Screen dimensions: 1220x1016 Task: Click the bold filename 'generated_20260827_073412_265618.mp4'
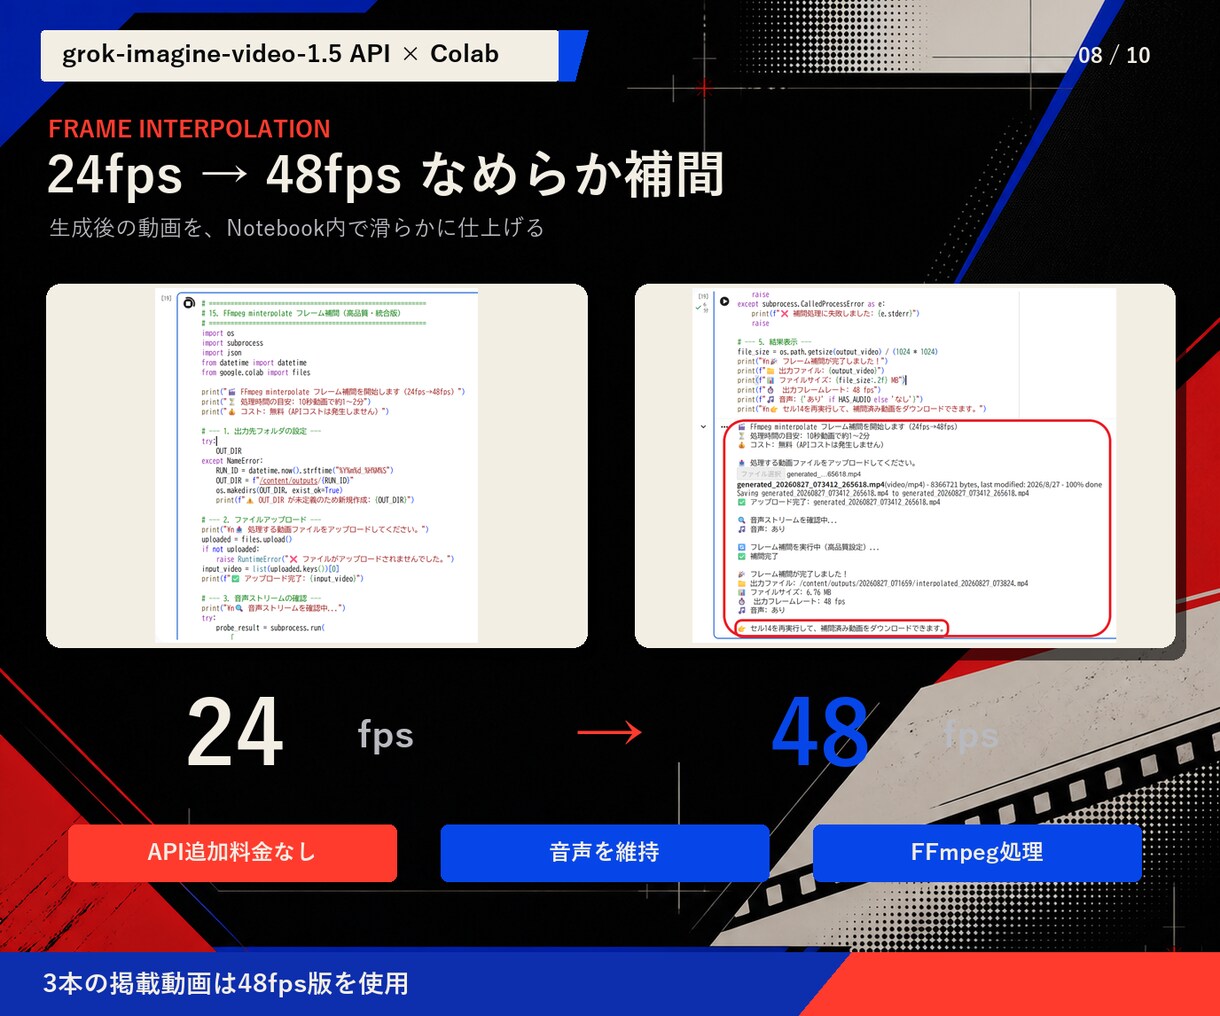[810, 484]
